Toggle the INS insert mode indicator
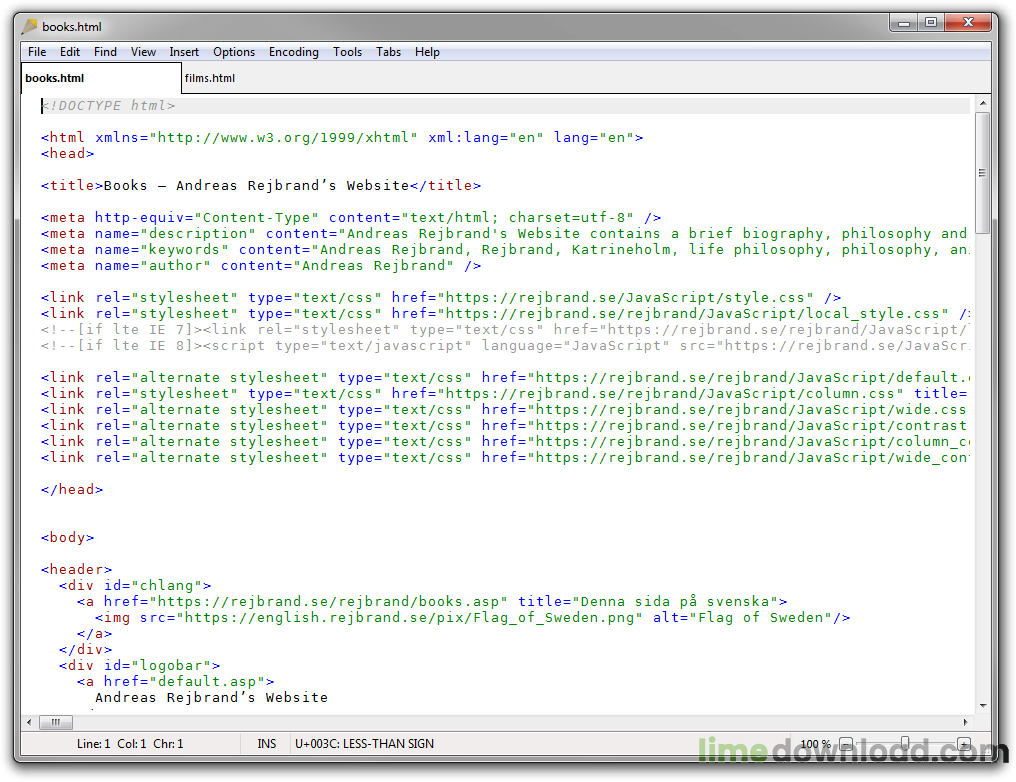The image size is (1016, 782). pyautogui.click(x=266, y=744)
